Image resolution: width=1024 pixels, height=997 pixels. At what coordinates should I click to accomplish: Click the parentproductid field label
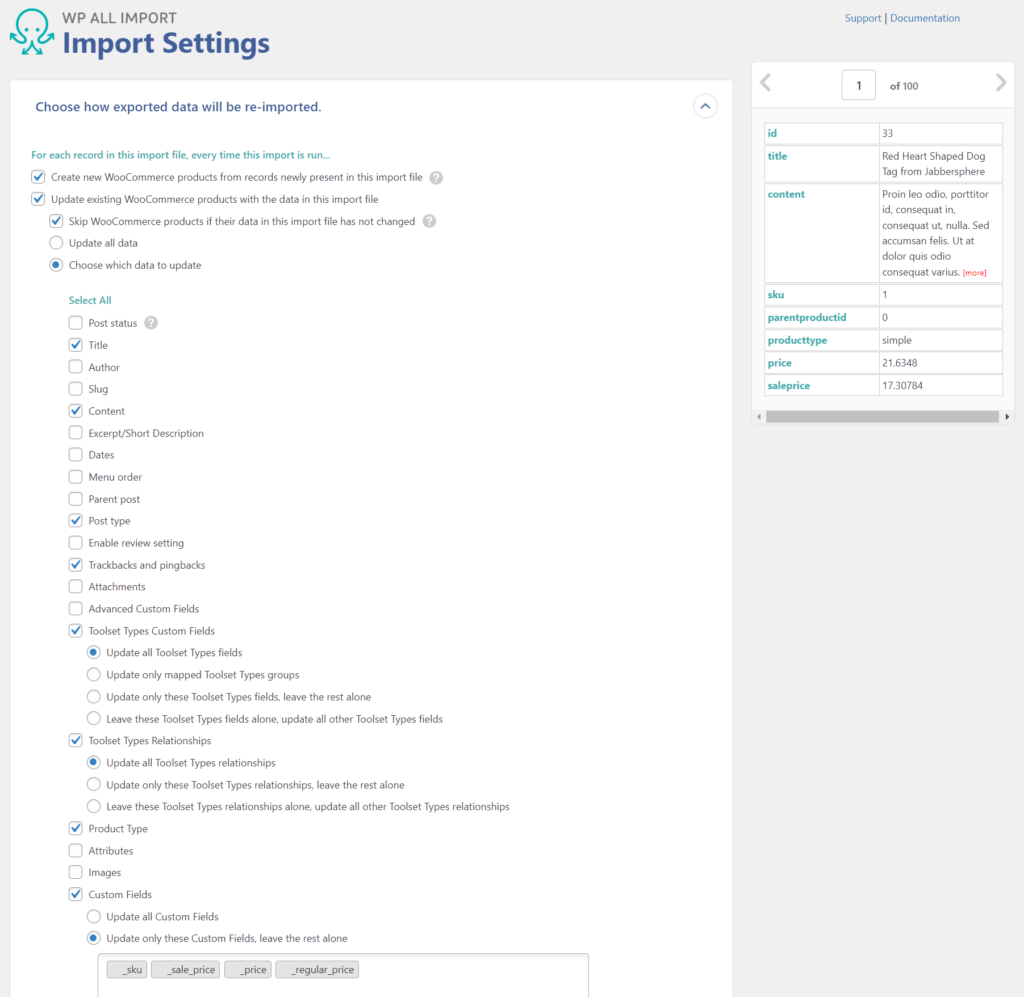click(807, 317)
